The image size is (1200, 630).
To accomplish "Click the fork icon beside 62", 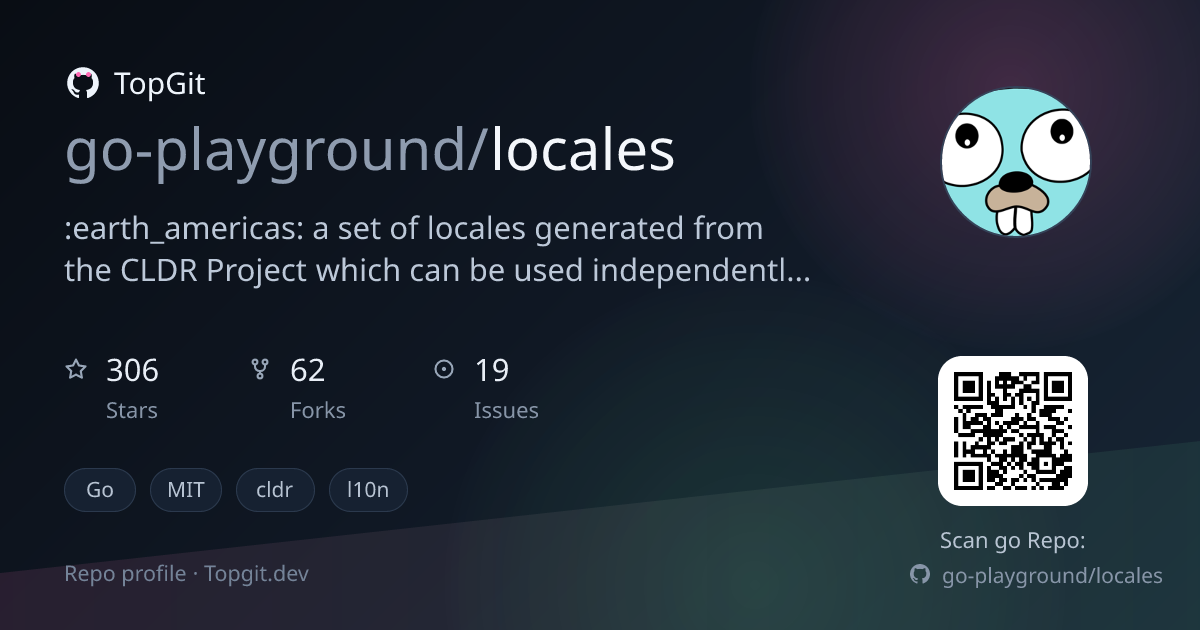I will [260, 370].
